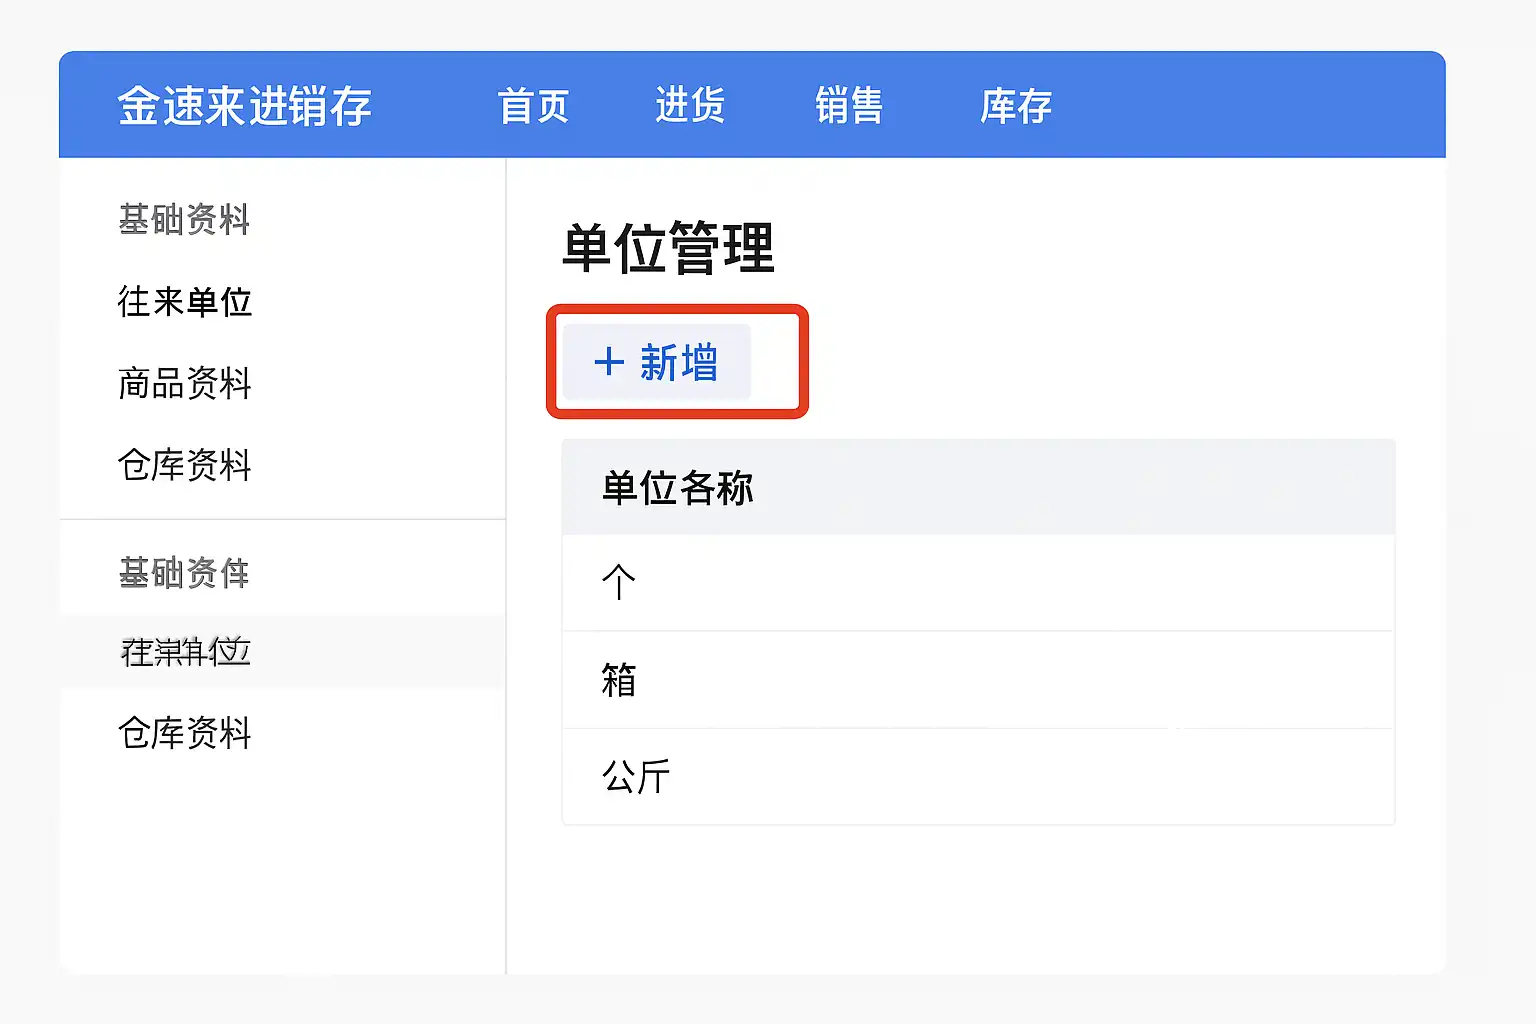This screenshot has width=1536, height=1024.
Task: Collapse the sidebar group heading below the divider
Action: click(x=184, y=574)
